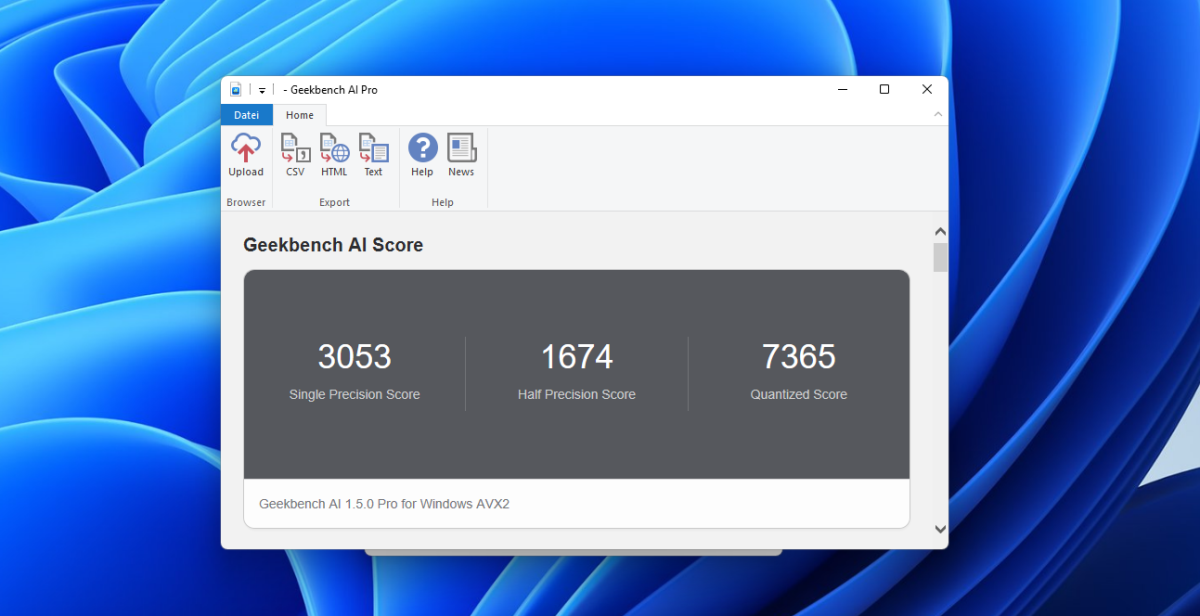Click the scrollbar up arrow

click(x=940, y=230)
